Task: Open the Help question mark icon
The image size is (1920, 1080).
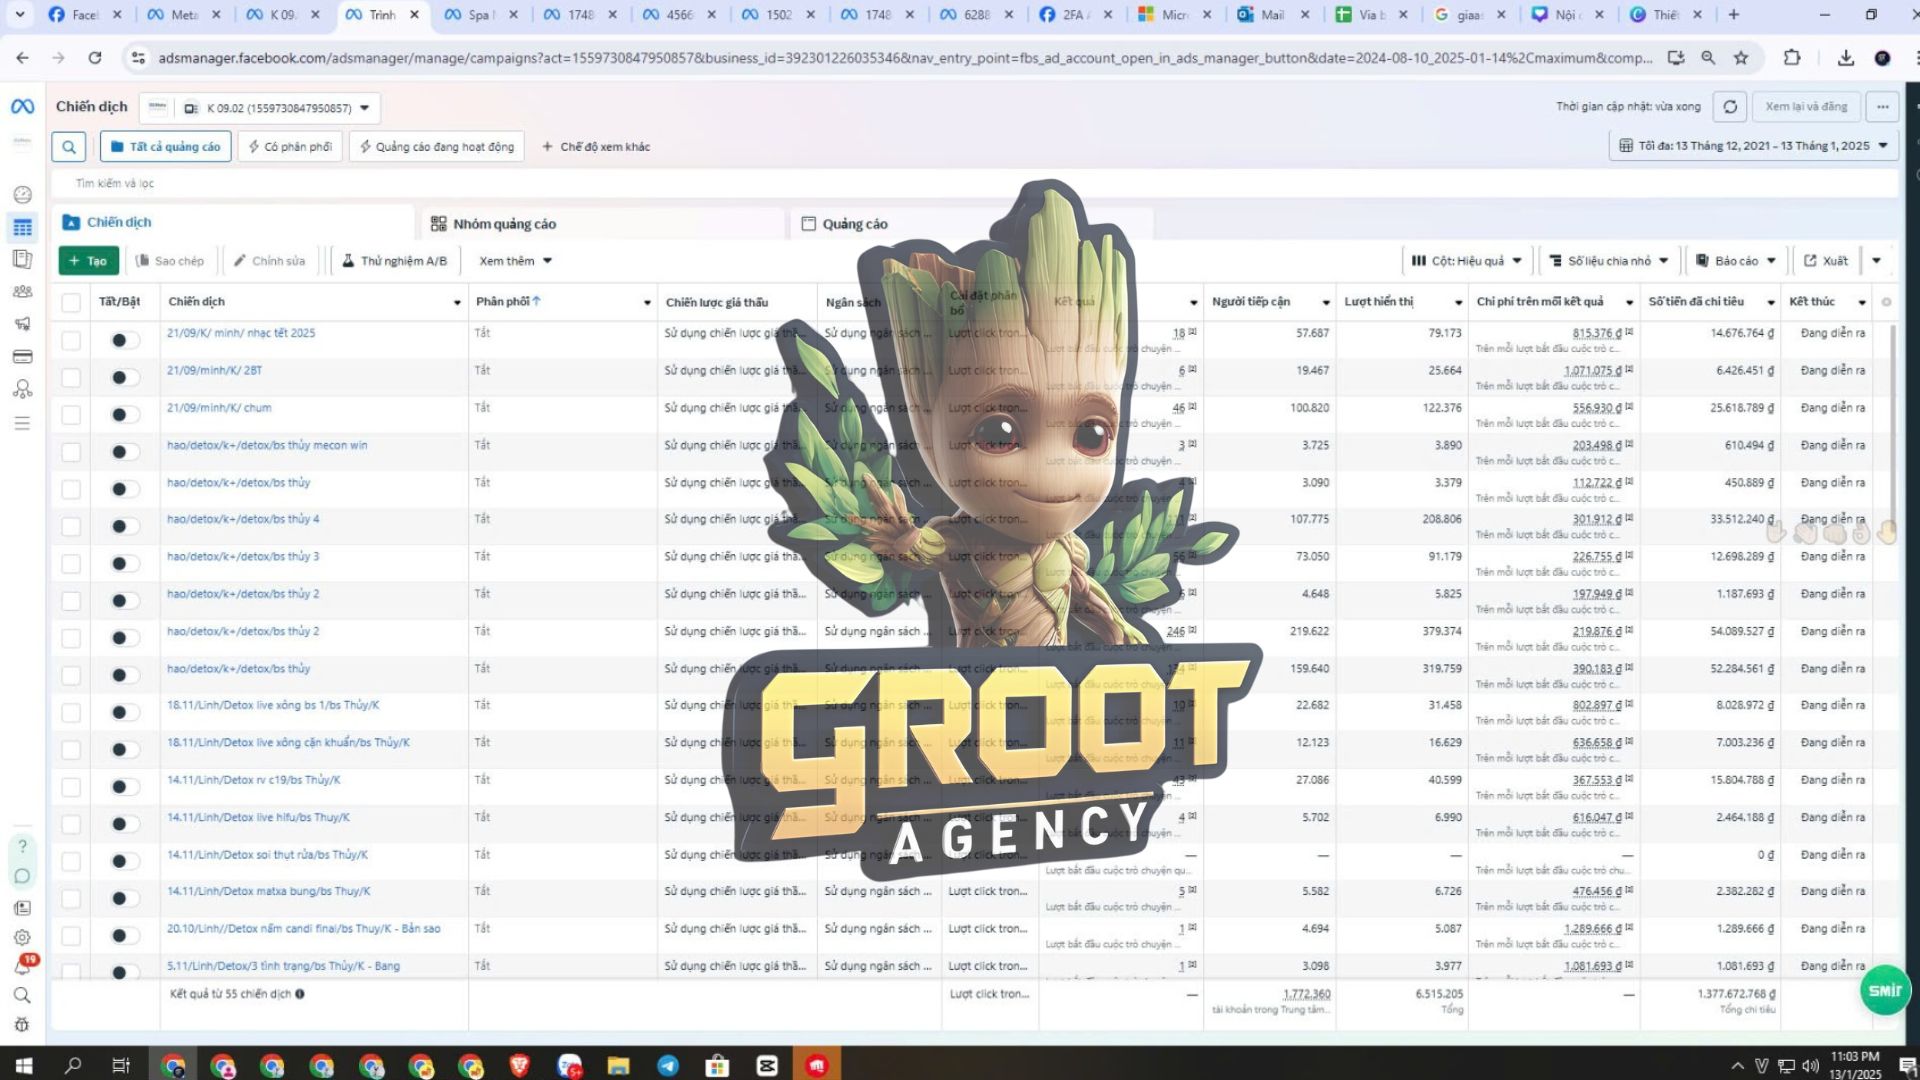Action: [x=22, y=846]
